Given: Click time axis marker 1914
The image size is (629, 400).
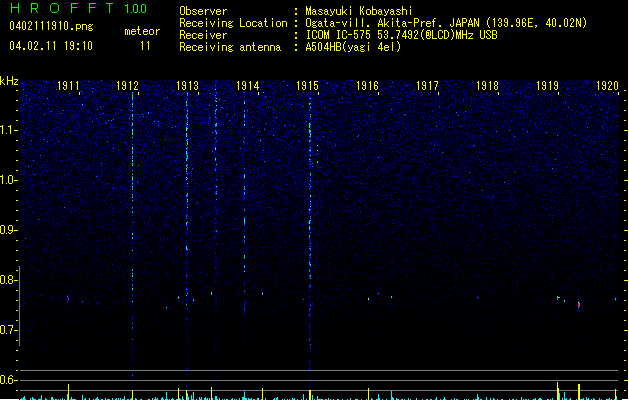Looking at the screenshot, I should pos(248,86).
